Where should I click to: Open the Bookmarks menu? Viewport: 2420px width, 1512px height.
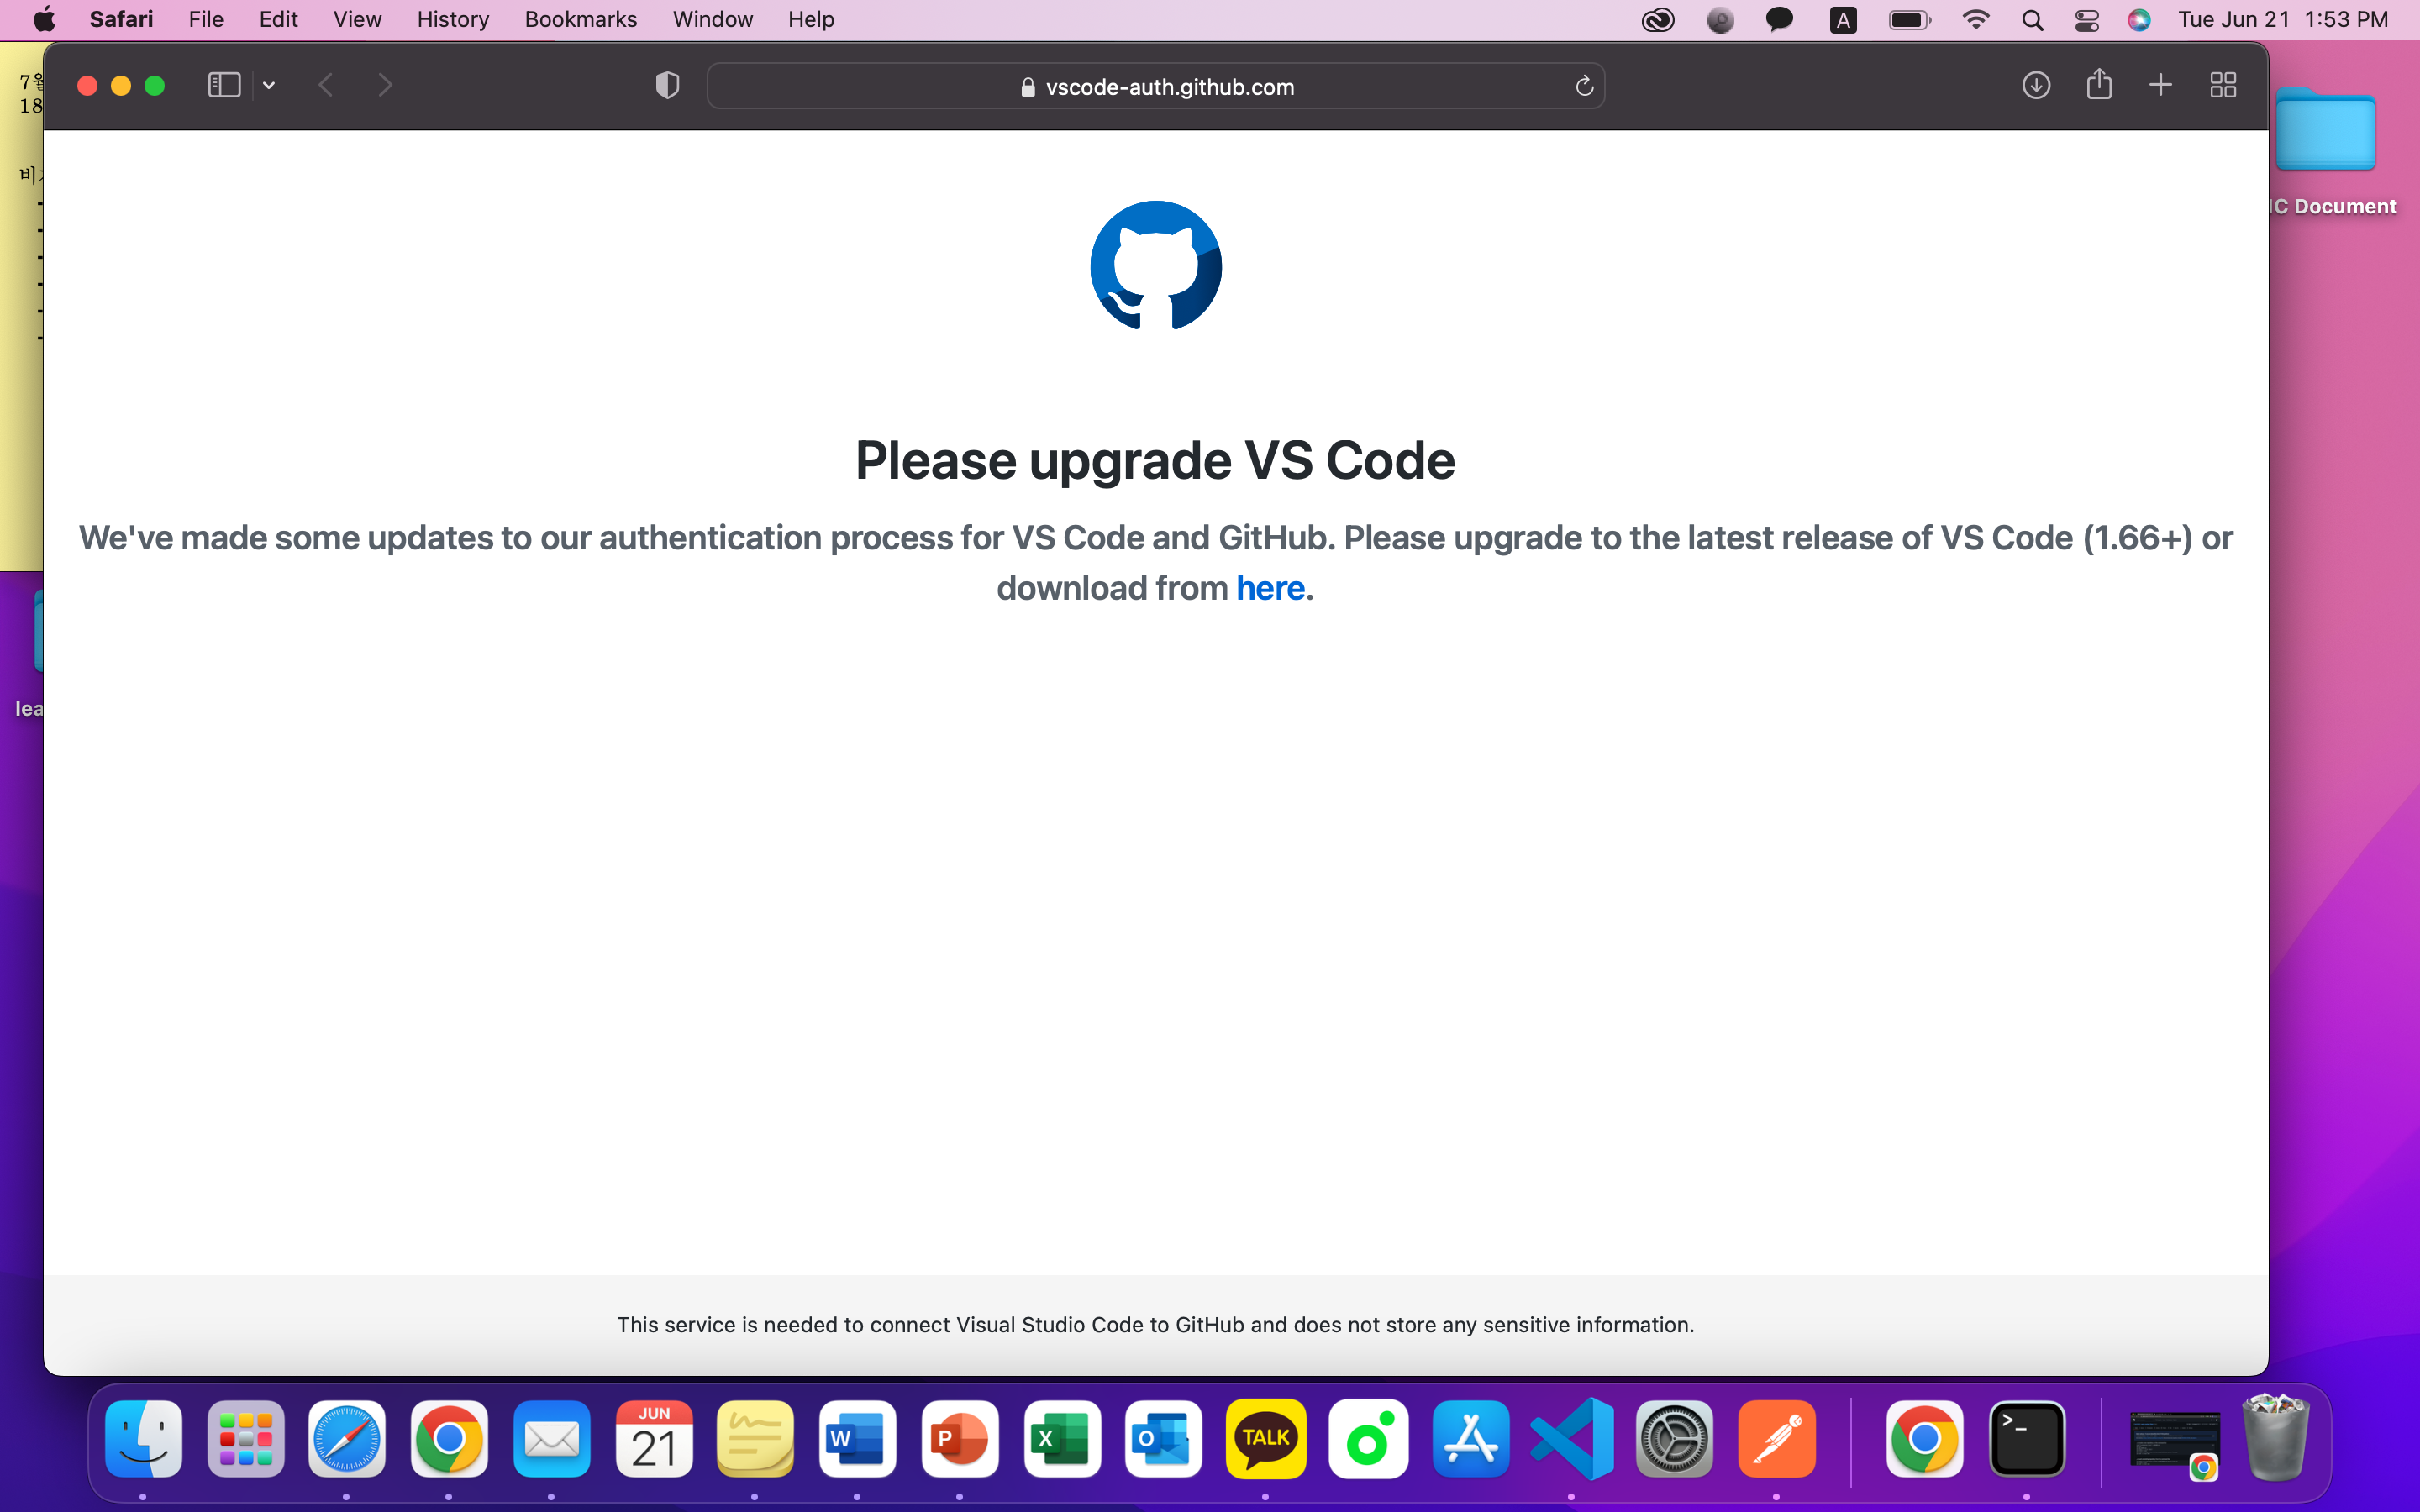coord(580,19)
